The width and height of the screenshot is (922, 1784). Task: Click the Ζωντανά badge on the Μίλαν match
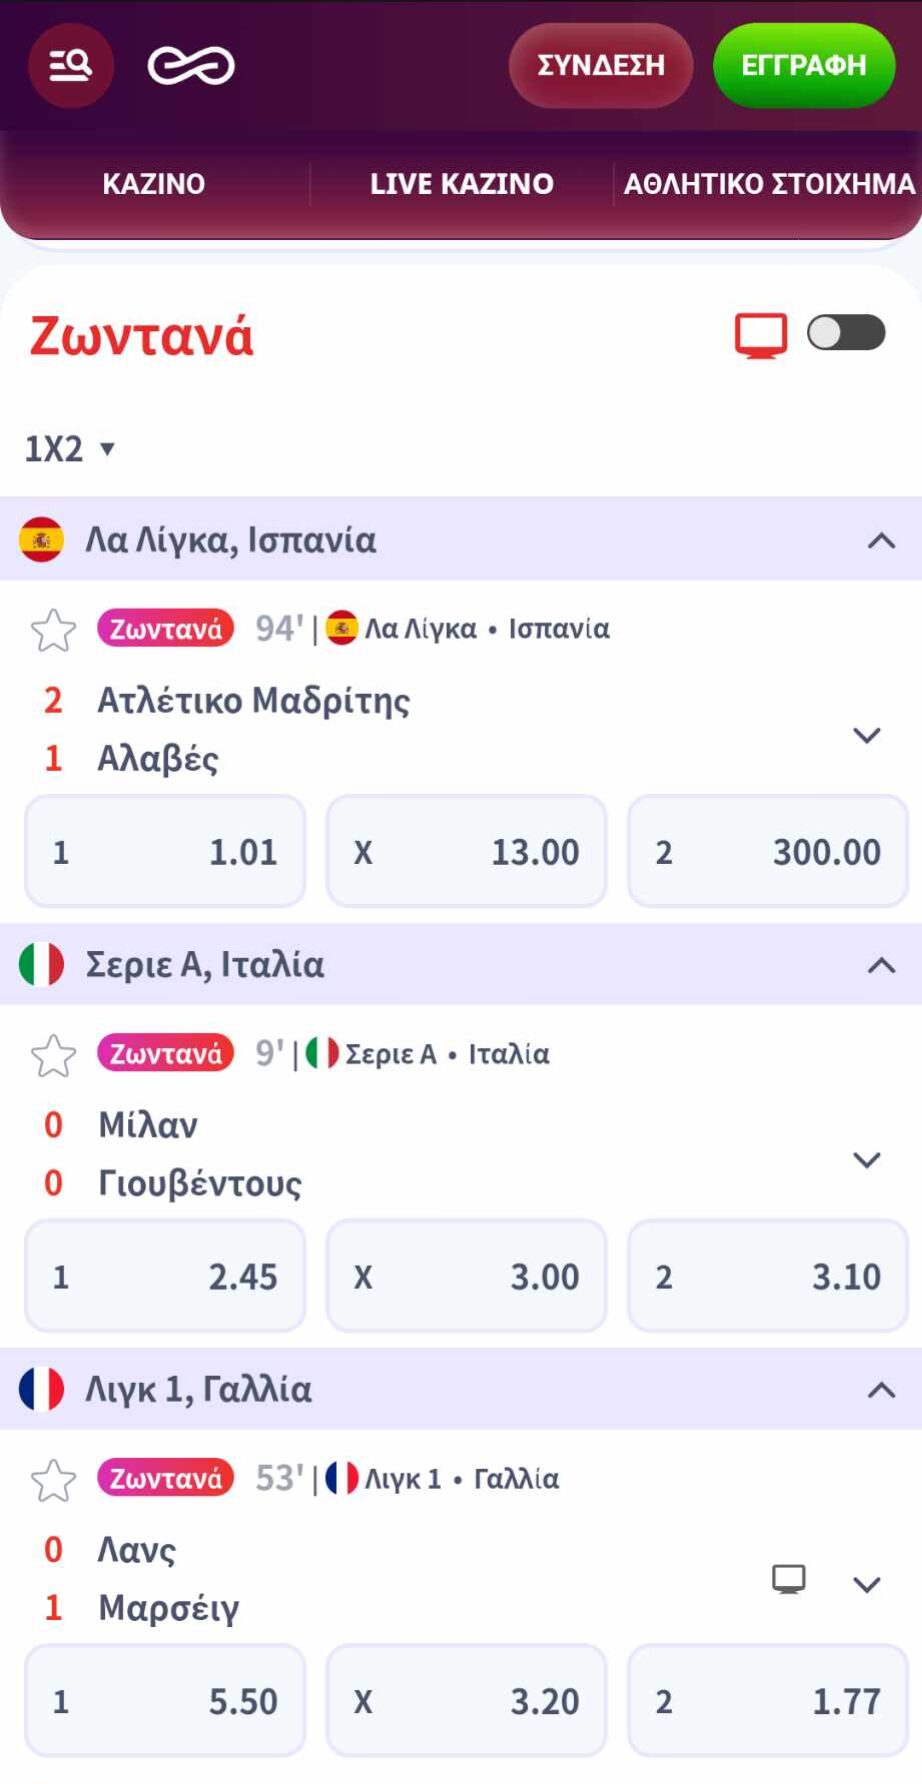166,1053
